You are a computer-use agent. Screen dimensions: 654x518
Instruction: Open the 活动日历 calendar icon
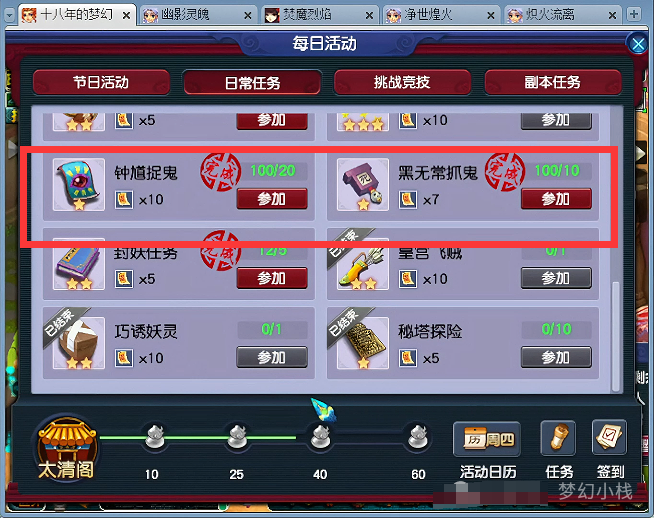(487, 439)
